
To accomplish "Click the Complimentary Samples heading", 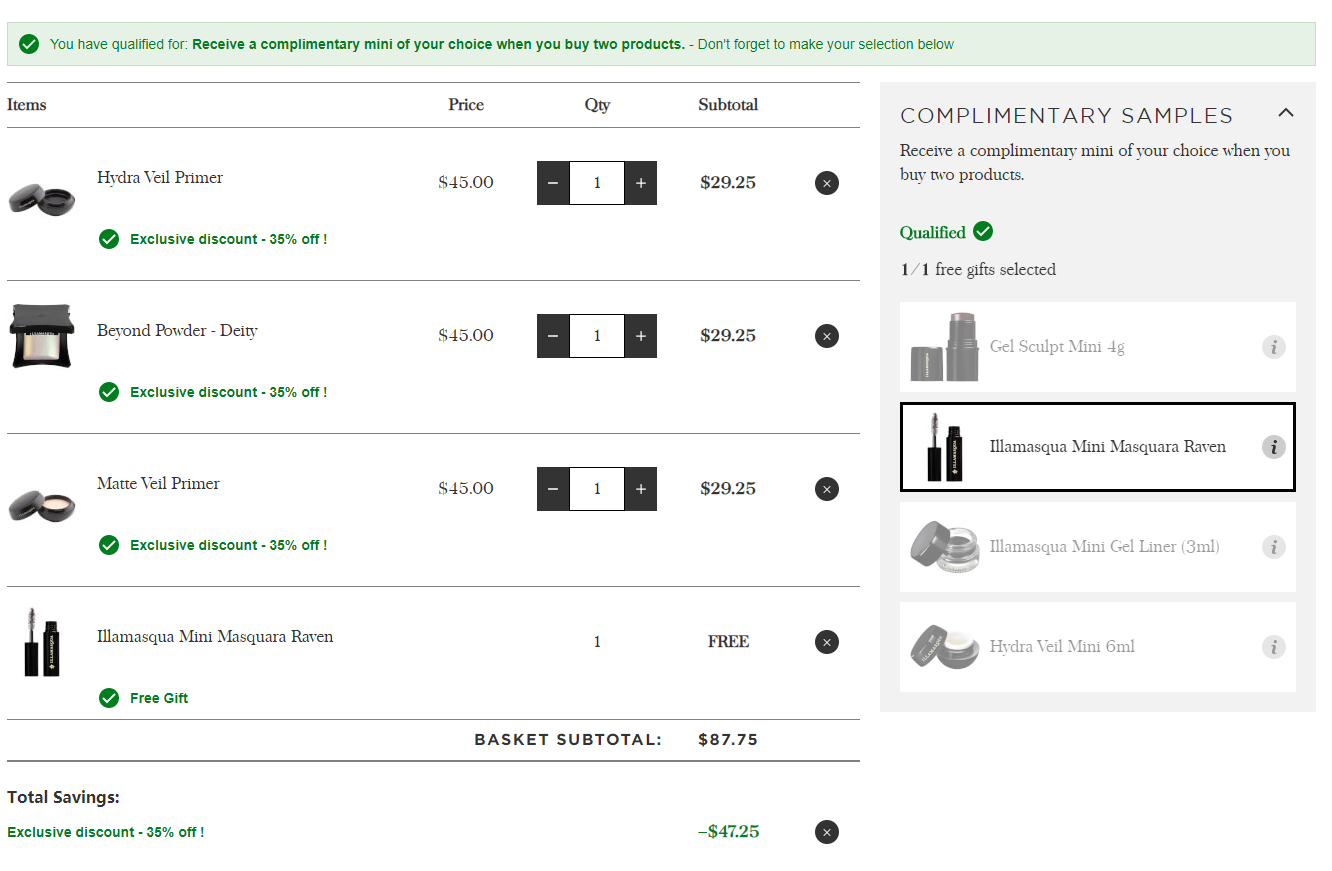I will tap(1067, 116).
